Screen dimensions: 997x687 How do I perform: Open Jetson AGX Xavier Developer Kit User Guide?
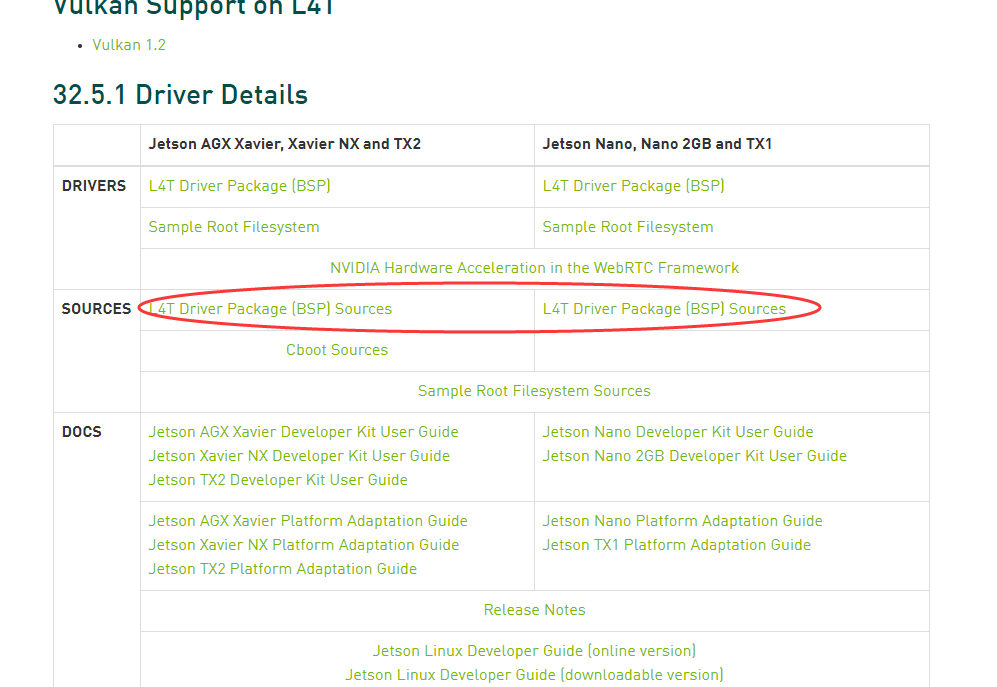click(305, 432)
